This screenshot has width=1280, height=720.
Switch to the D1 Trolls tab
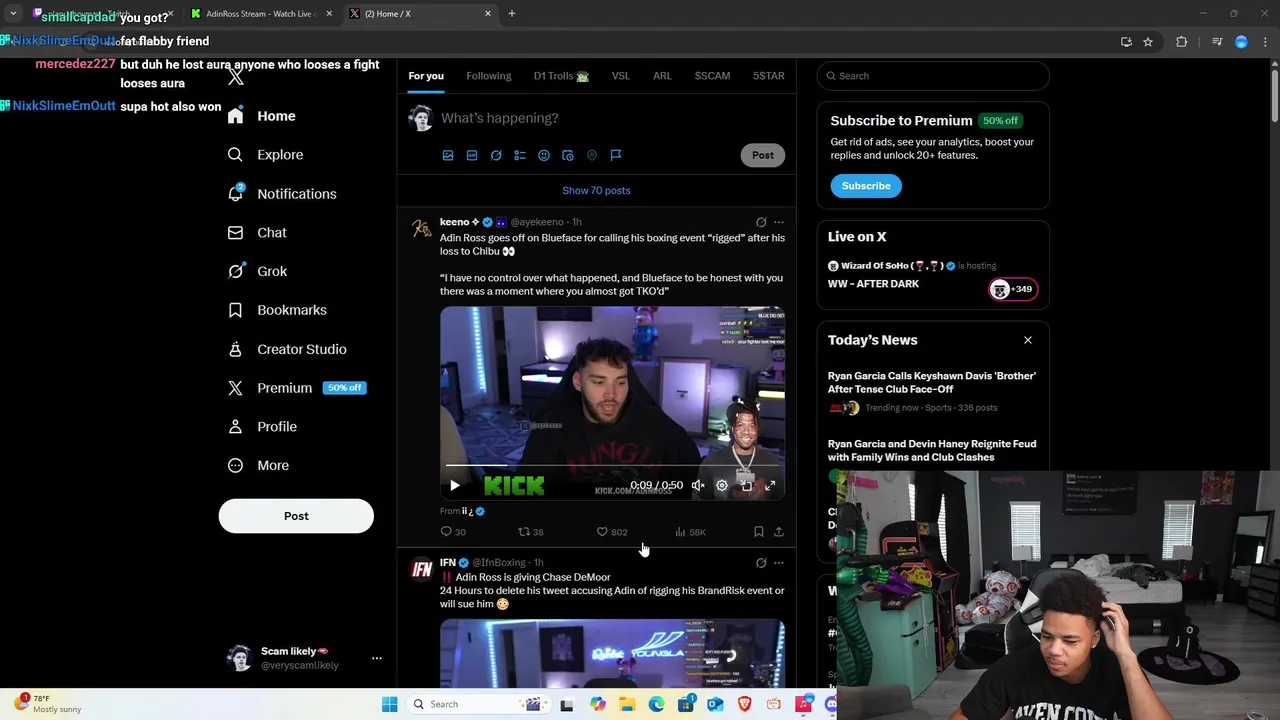(561, 76)
